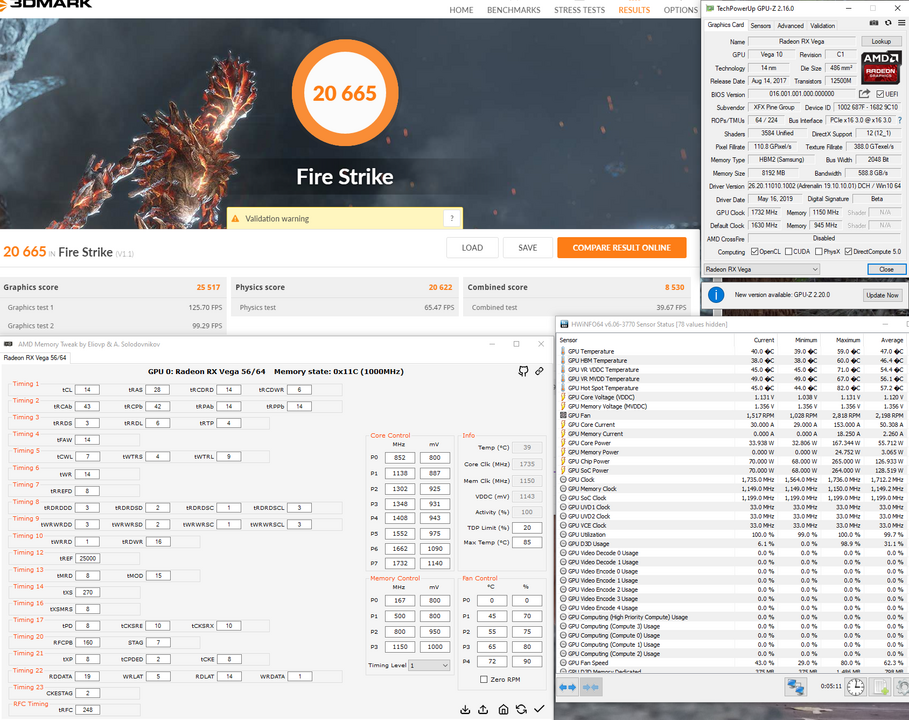Click GPU Fan sensor row icon in HWiNFO
The height and width of the screenshot is (720, 909).
click(563, 416)
